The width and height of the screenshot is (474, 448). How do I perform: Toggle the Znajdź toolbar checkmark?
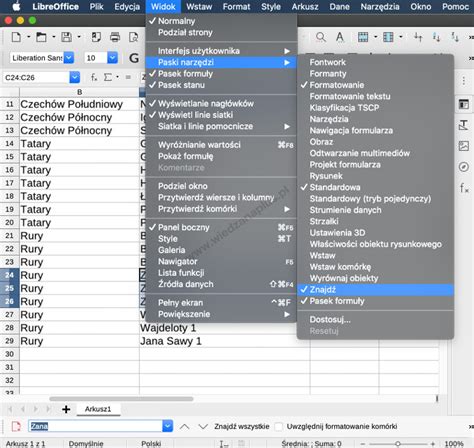pos(375,290)
